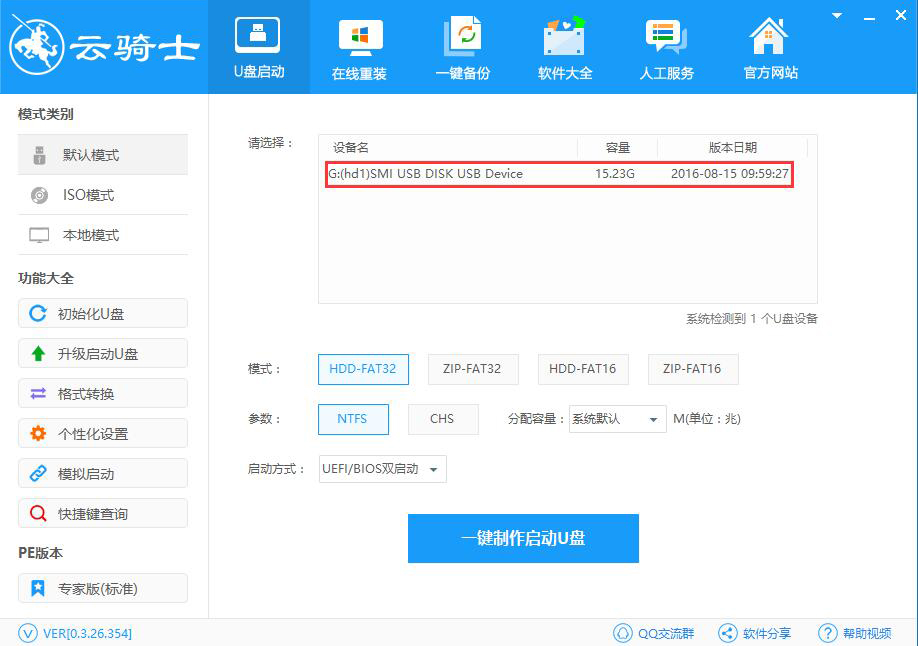The width and height of the screenshot is (918, 646).
Task: Click the QQ penguin icon in status bar
Action: [622, 633]
